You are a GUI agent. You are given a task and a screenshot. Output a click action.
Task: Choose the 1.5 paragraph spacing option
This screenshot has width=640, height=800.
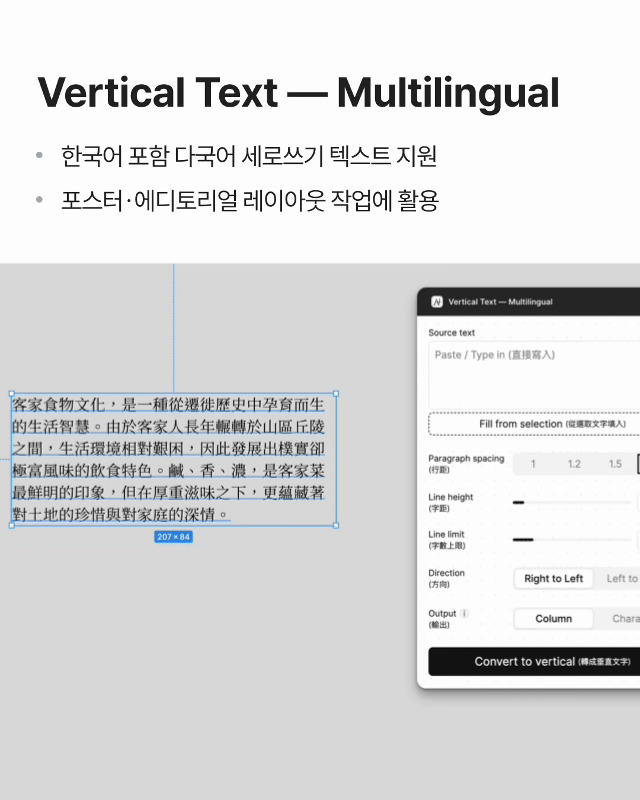click(615, 464)
